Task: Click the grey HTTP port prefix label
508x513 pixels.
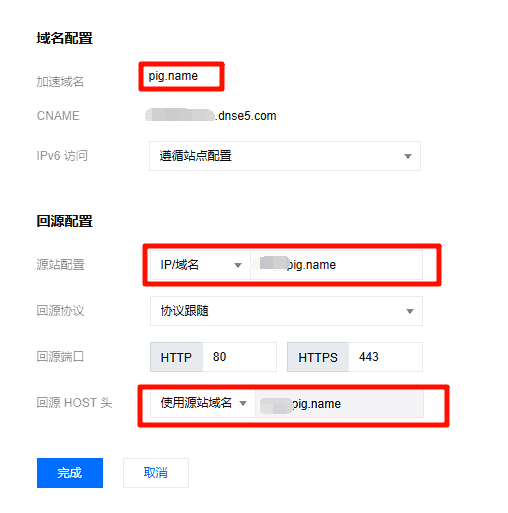Action: 176,357
